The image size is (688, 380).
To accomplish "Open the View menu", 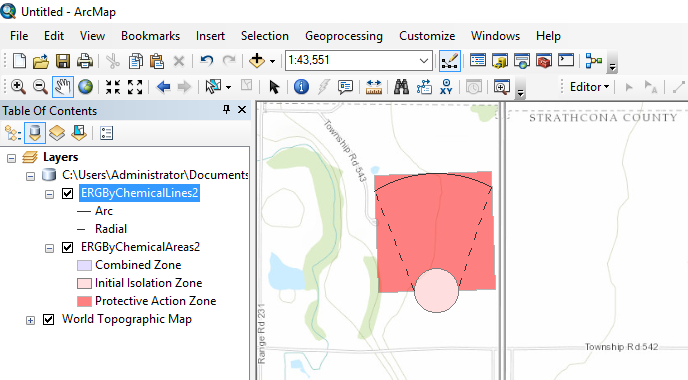I will pyautogui.click(x=92, y=36).
